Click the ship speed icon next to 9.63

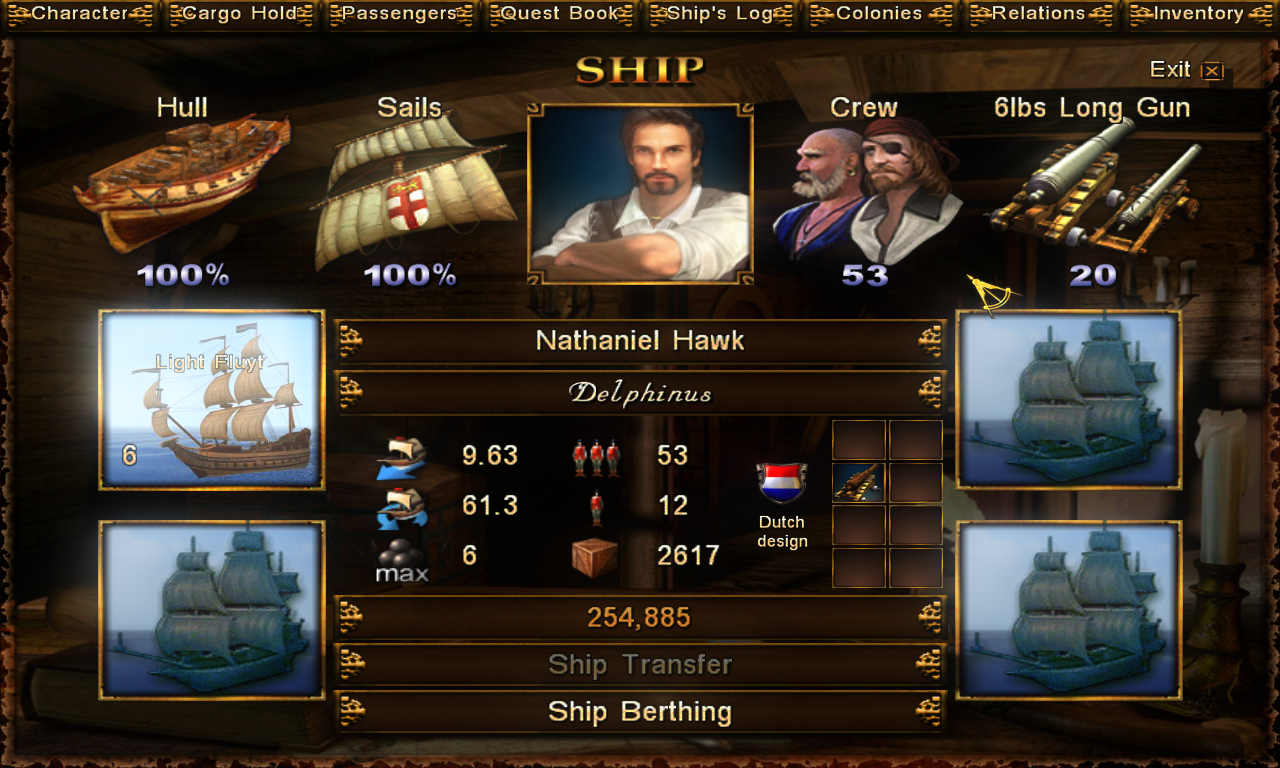(402, 457)
